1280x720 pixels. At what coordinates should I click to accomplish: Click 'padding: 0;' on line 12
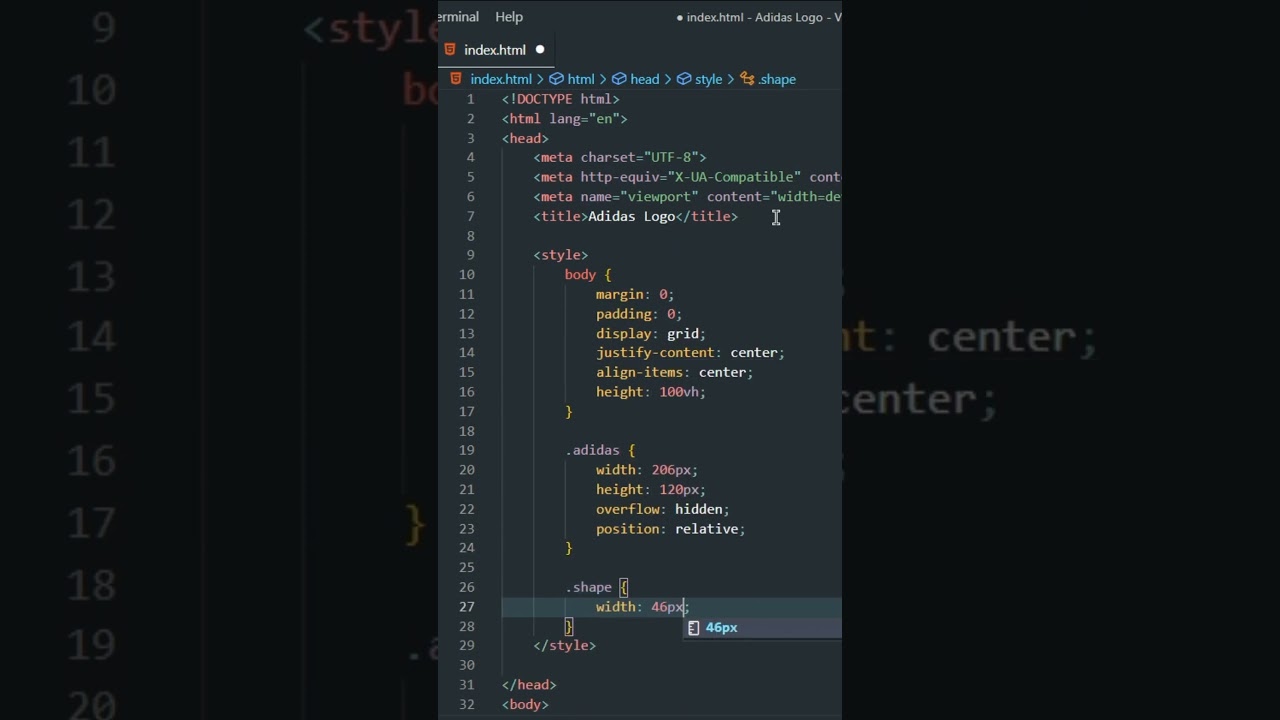click(x=640, y=314)
